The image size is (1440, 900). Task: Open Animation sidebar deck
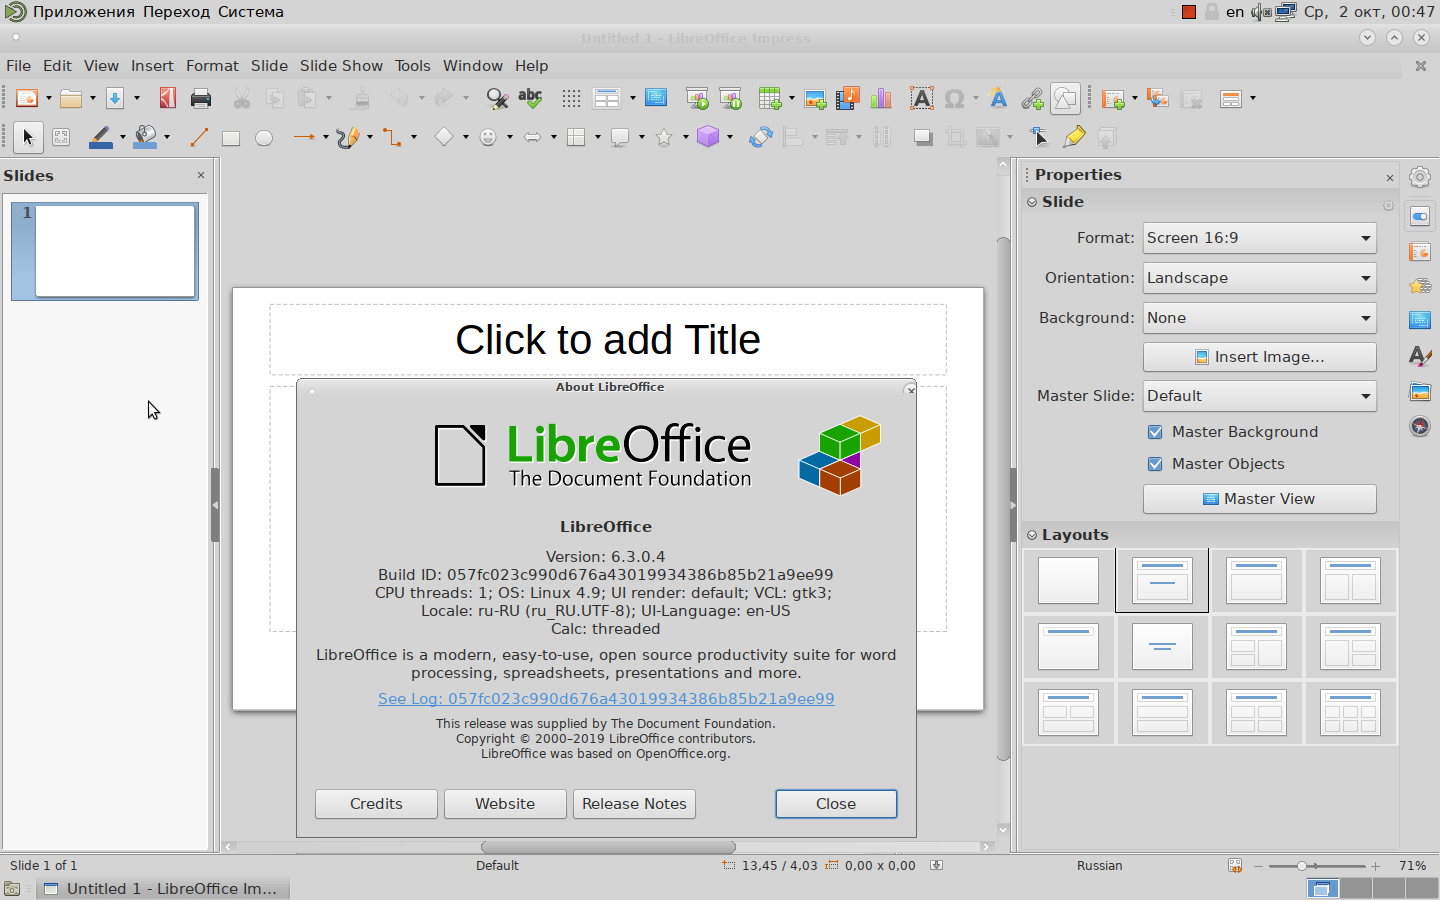point(1420,286)
